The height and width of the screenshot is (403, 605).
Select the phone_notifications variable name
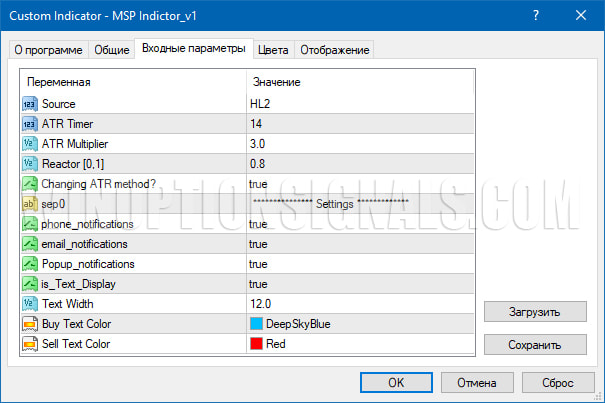pos(87,224)
